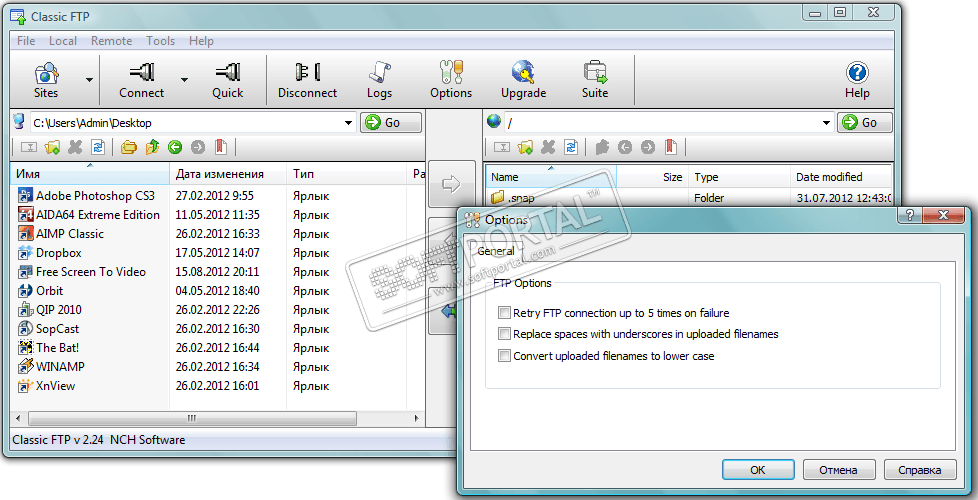Select Adobe Photoshop CS3 in local list
Image resolution: width=978 pixels, height=500 pixels.
(95, 196)
